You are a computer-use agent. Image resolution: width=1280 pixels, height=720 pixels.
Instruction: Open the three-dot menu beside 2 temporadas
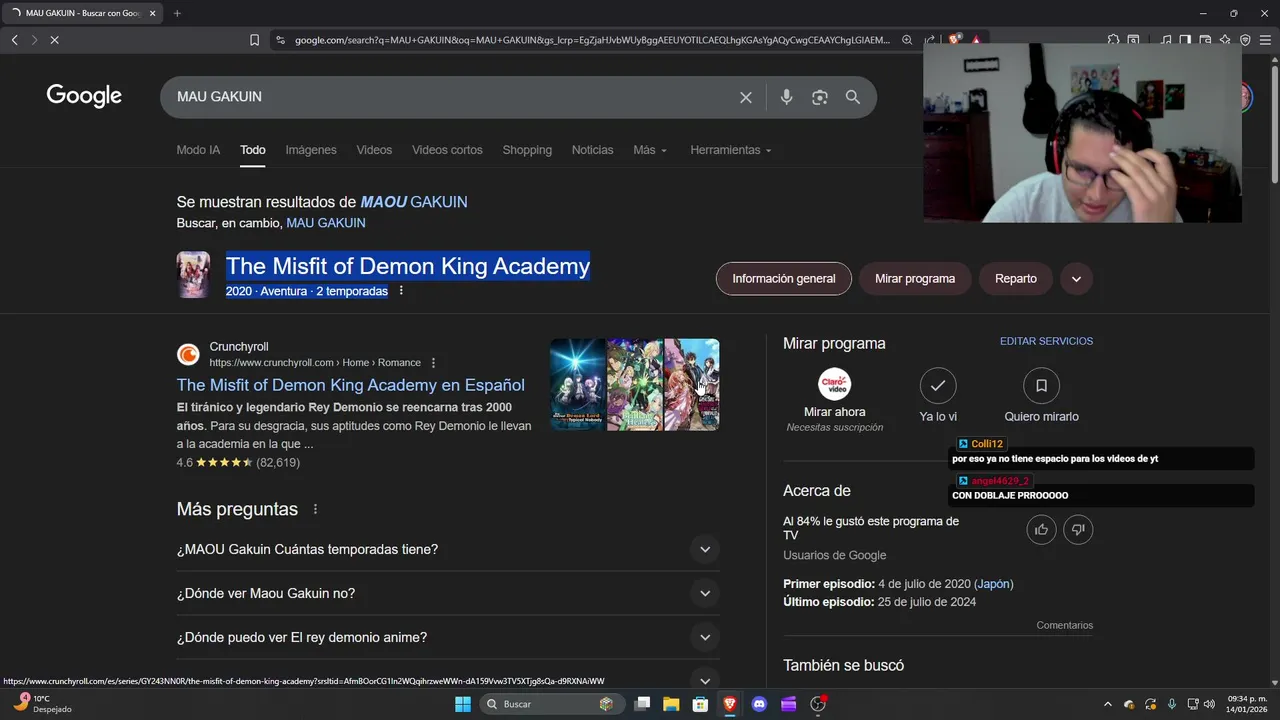pyautogui.click(x=401, y=291)
